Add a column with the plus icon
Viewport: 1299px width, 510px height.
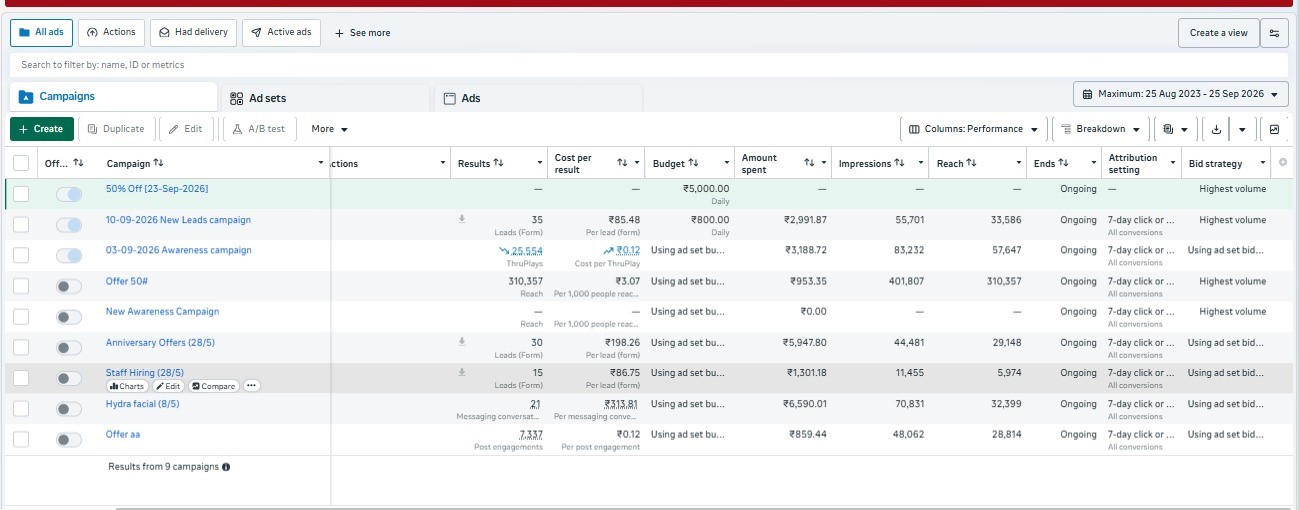tap(1283, 163)
